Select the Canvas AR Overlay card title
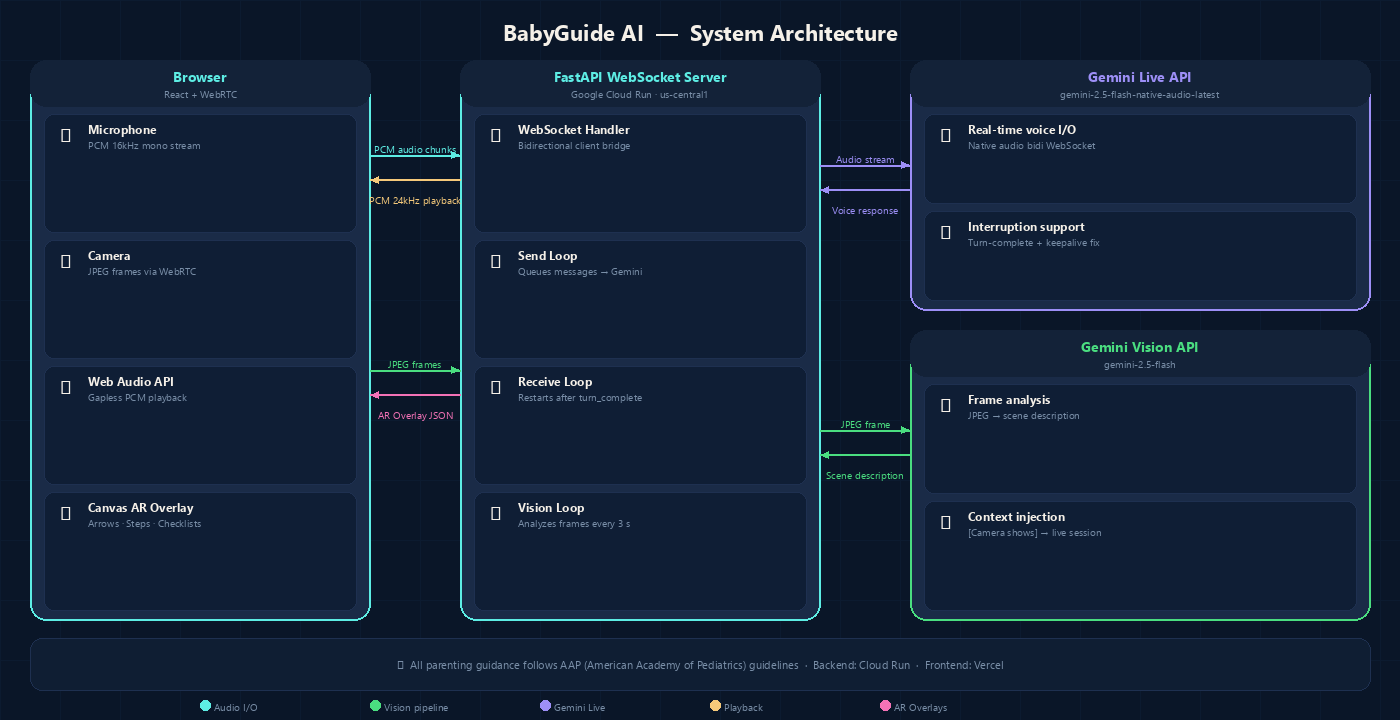 pyautogui.click(x=141, y=508)
